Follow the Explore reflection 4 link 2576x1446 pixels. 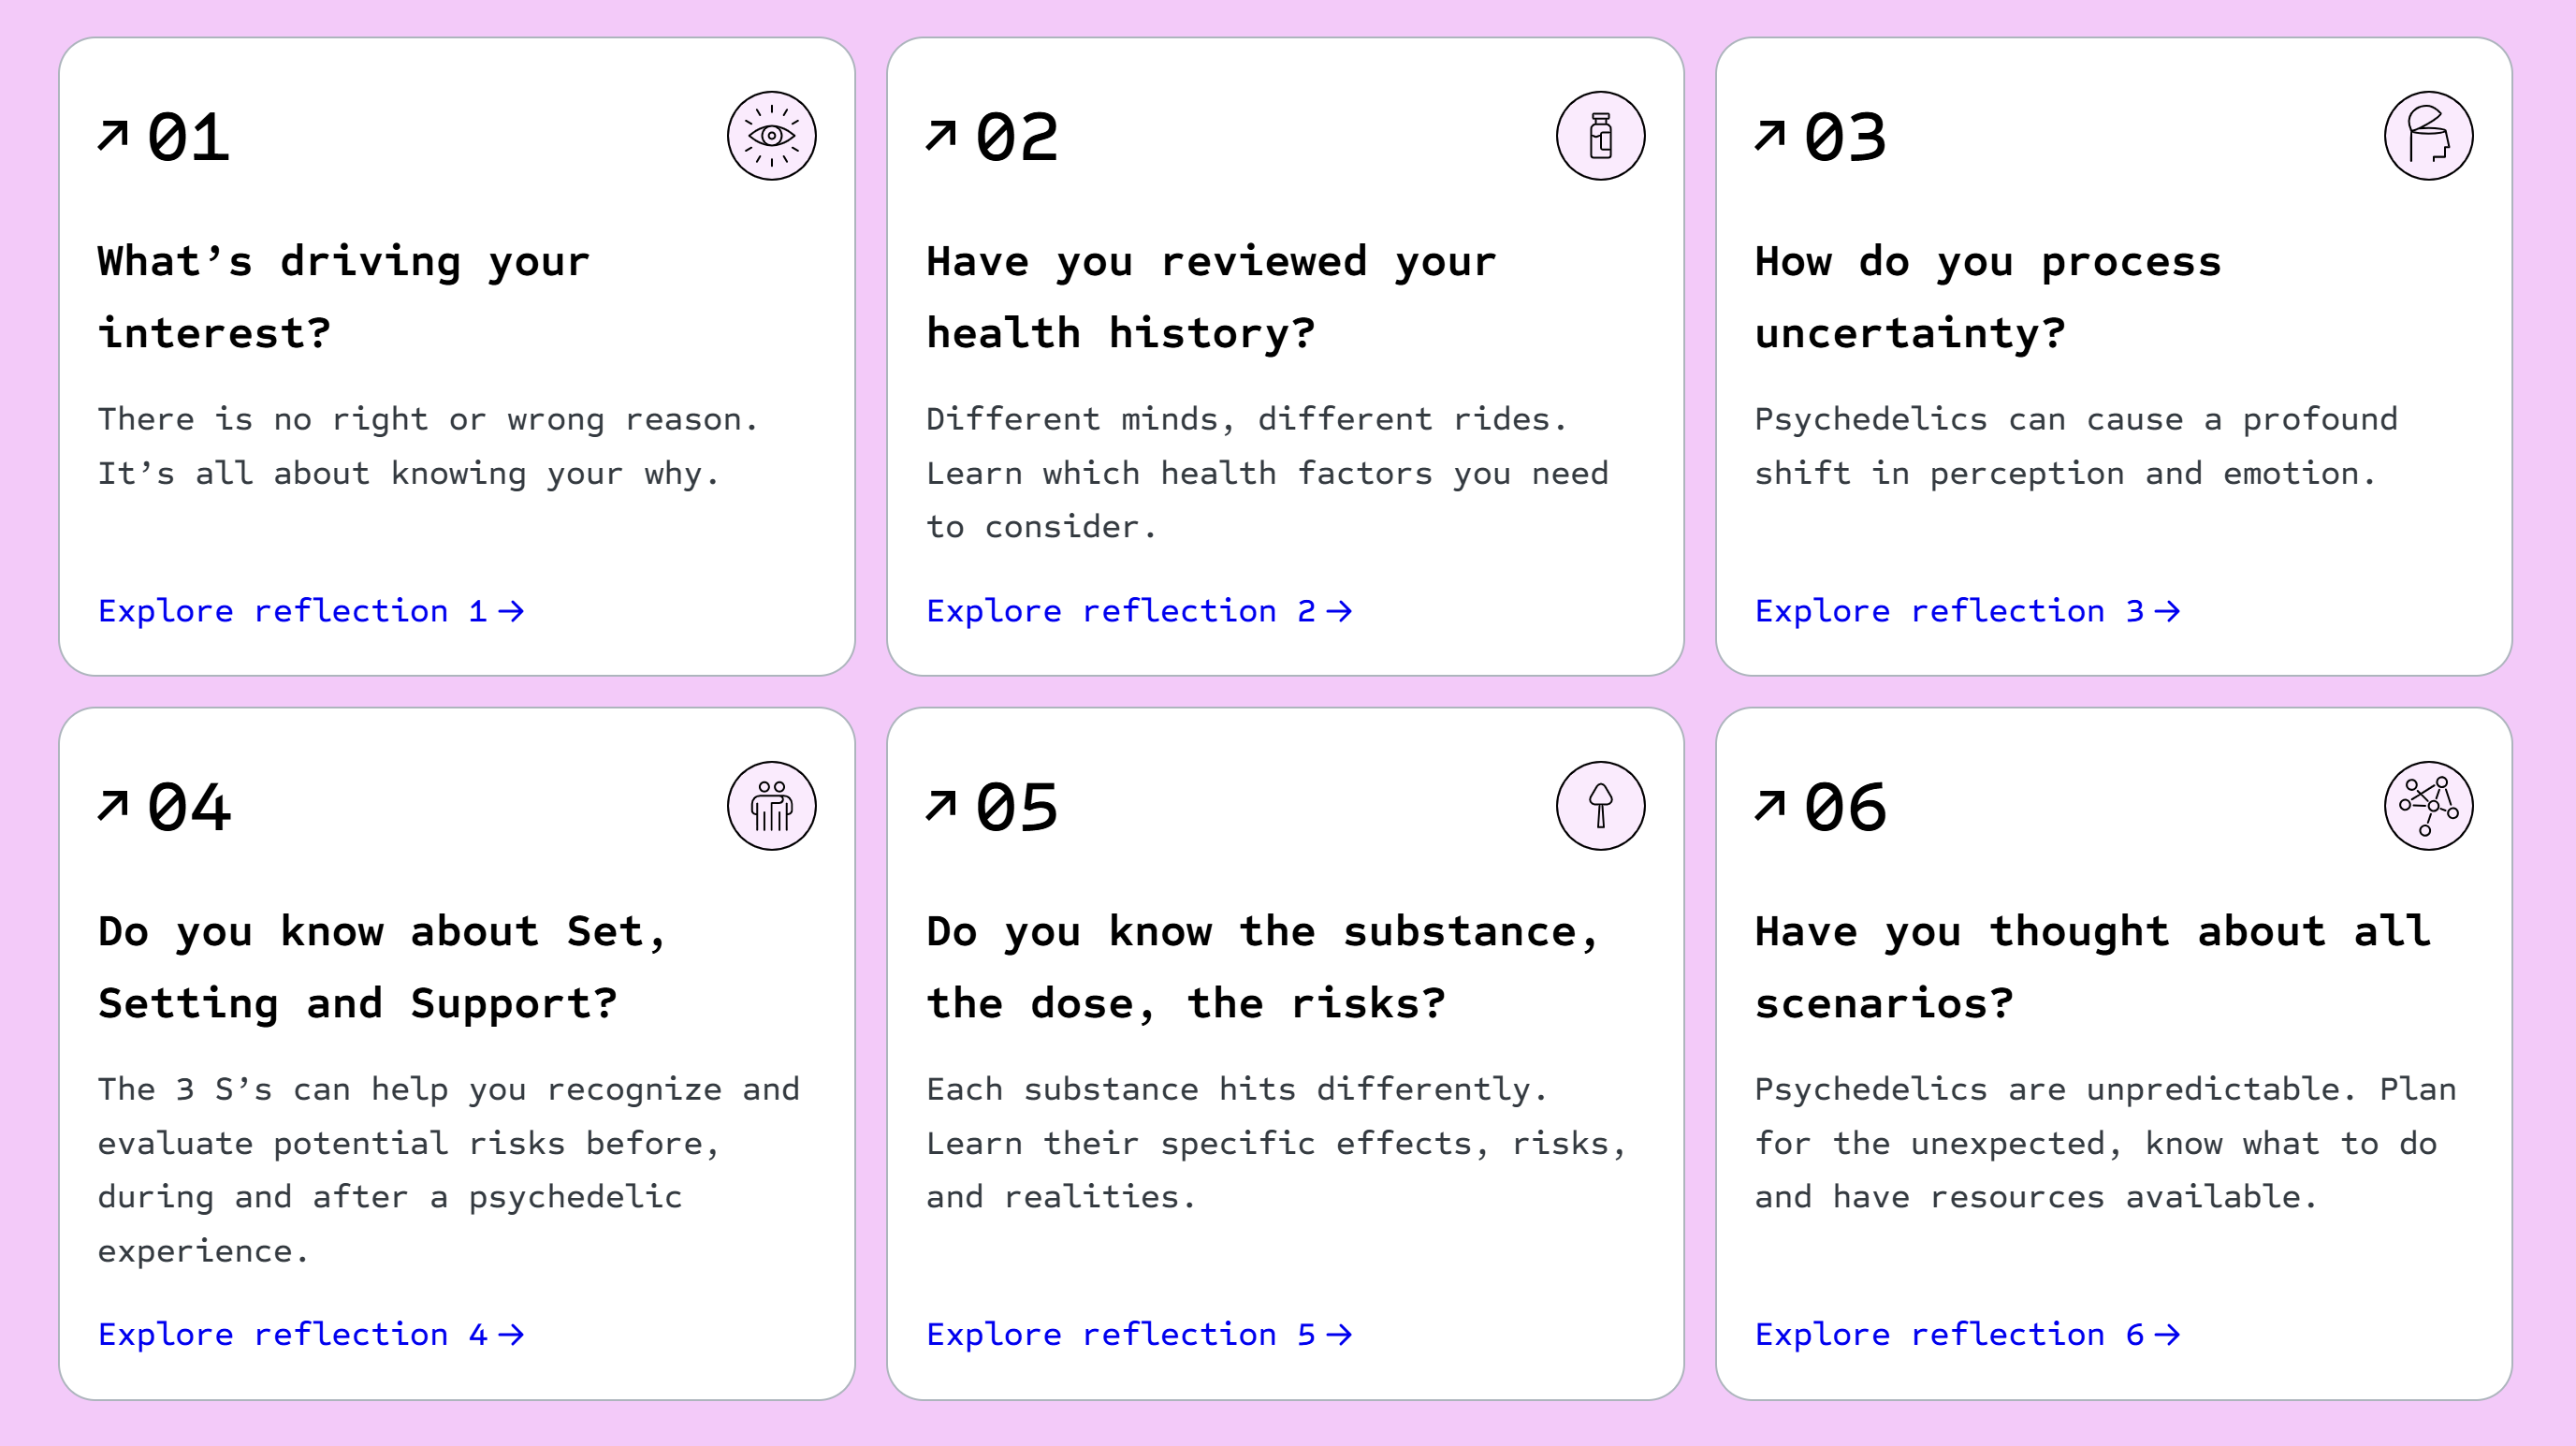pyautogui.click(x=311, y=1334)
